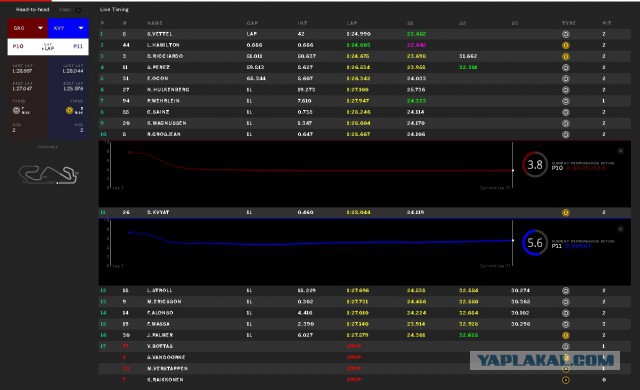Click V.Bottas's tyre compound icon
The width and height of the screenshot is (640, 390).
566,346
